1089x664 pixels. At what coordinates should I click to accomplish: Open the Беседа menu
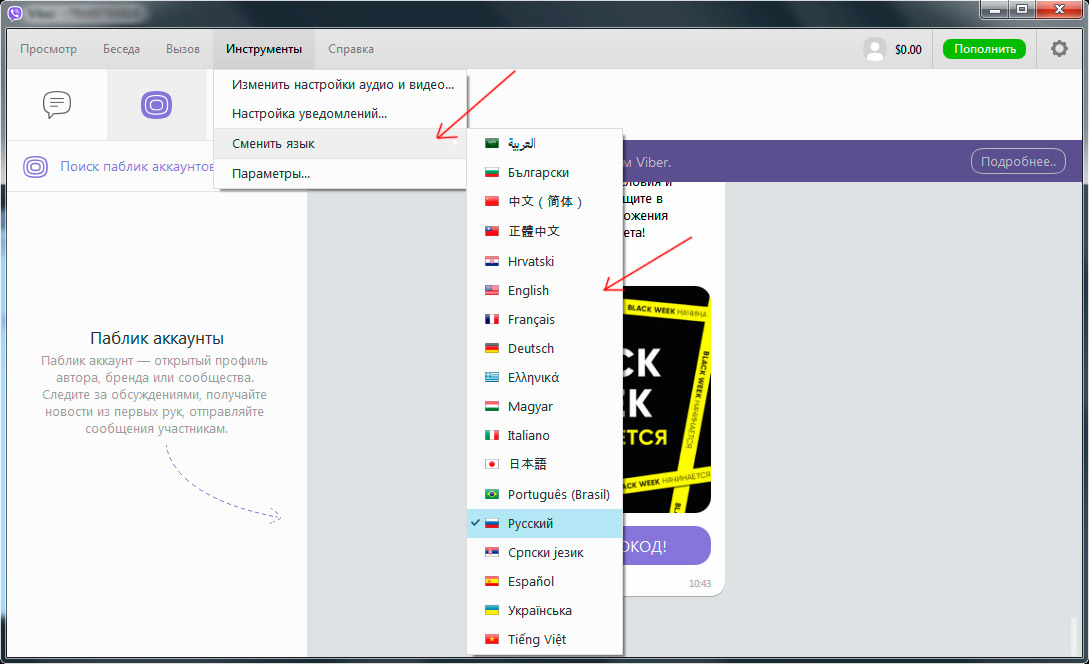122,49
